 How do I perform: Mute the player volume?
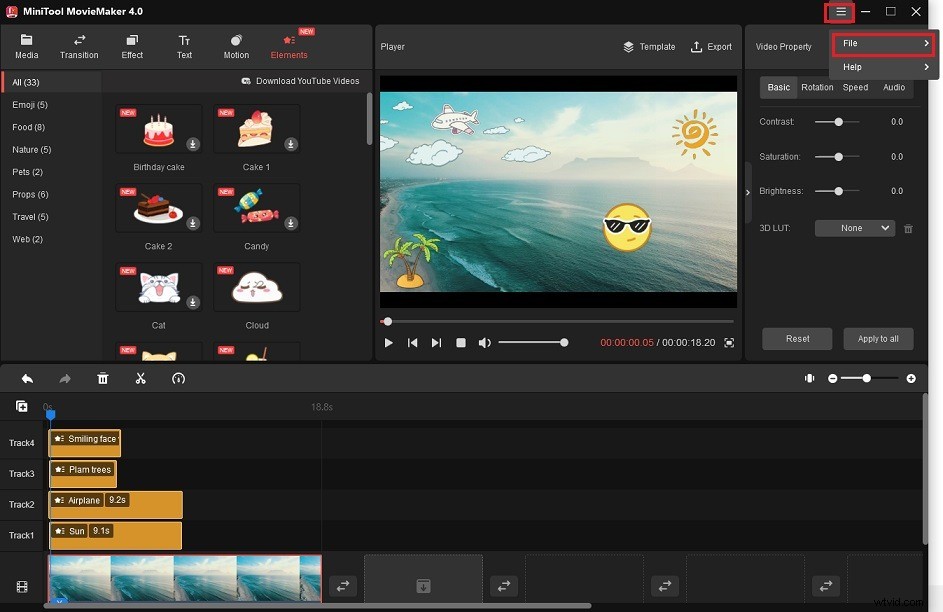pyautogui.click(x=484, y=342)
